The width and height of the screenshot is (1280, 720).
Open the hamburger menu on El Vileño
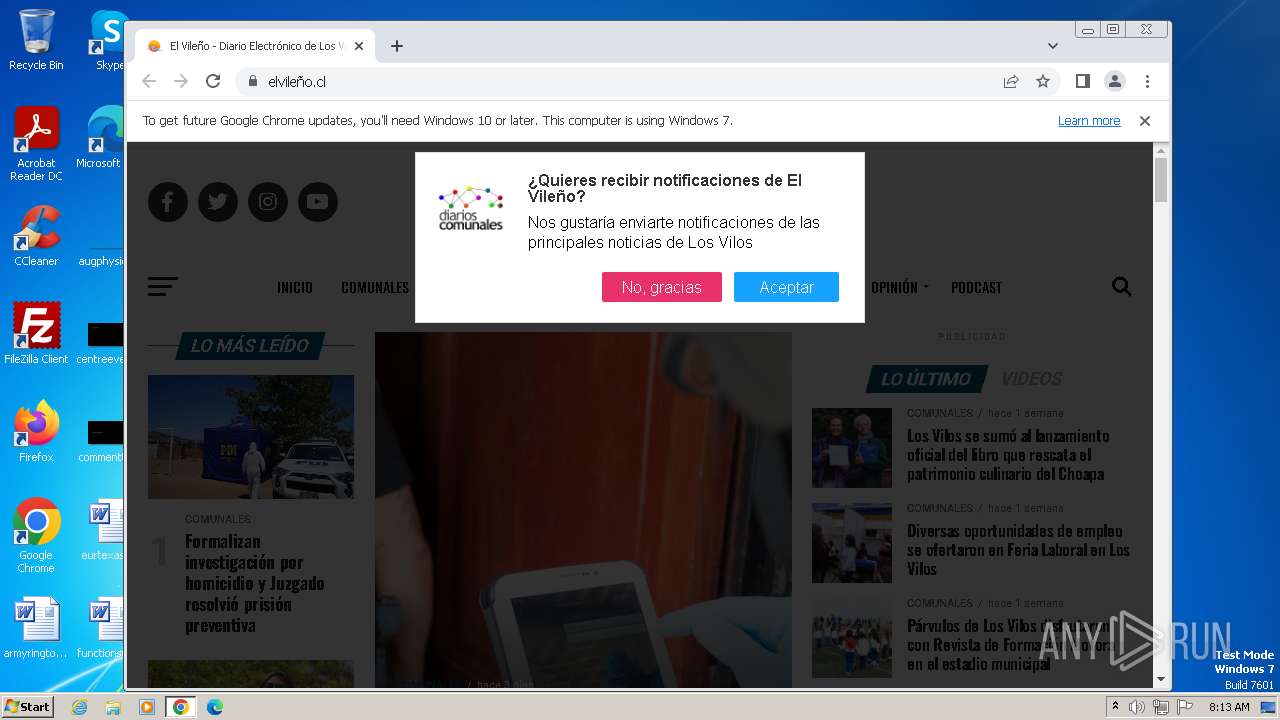(x=163, y=287)
